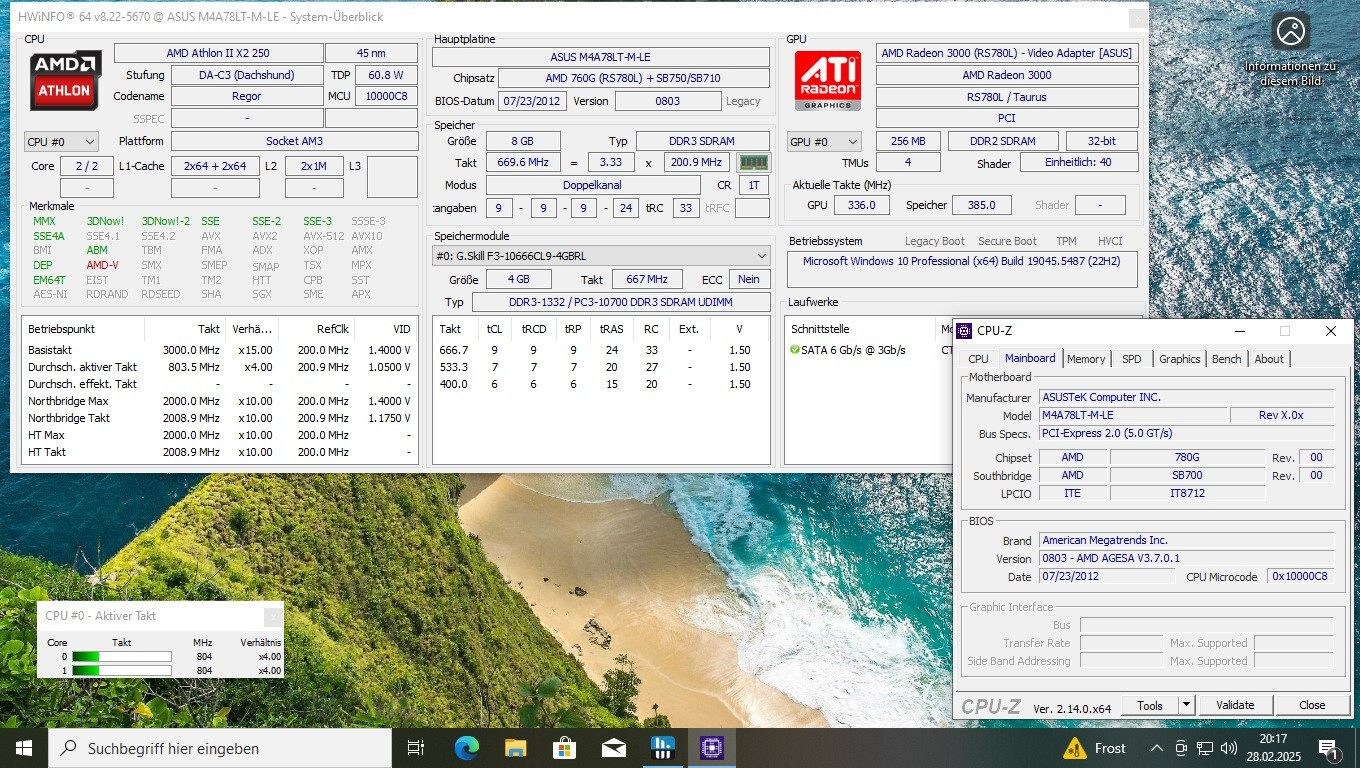
Task: Click the Close button in CPU-Z
Action: pos(1312,705)
